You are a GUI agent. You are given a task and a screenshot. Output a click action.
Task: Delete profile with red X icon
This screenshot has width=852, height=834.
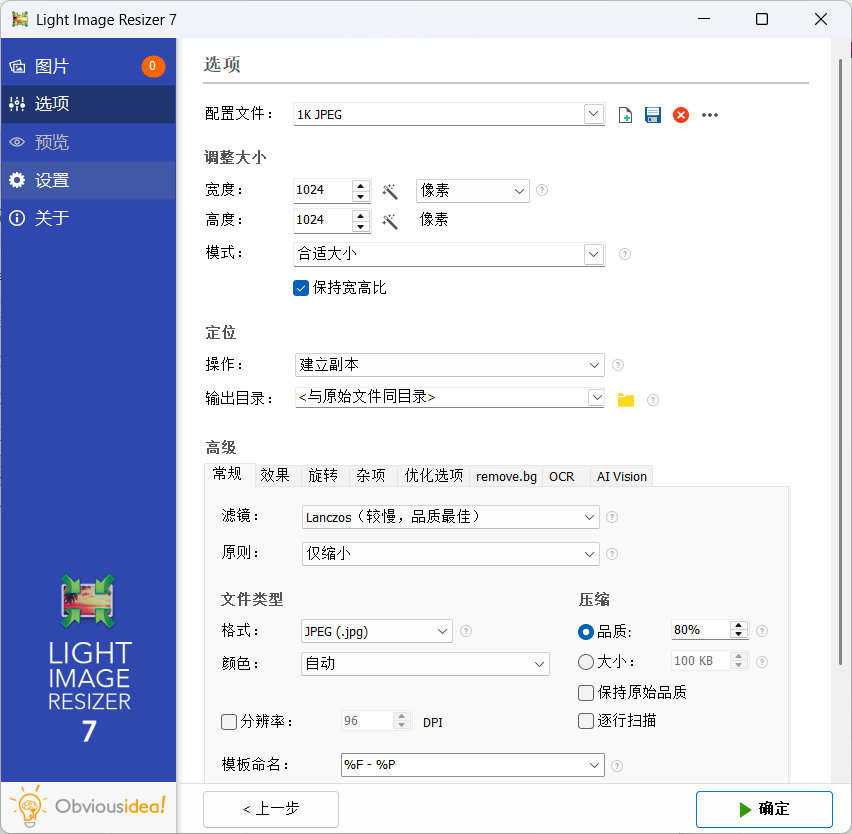coord(680,115)
